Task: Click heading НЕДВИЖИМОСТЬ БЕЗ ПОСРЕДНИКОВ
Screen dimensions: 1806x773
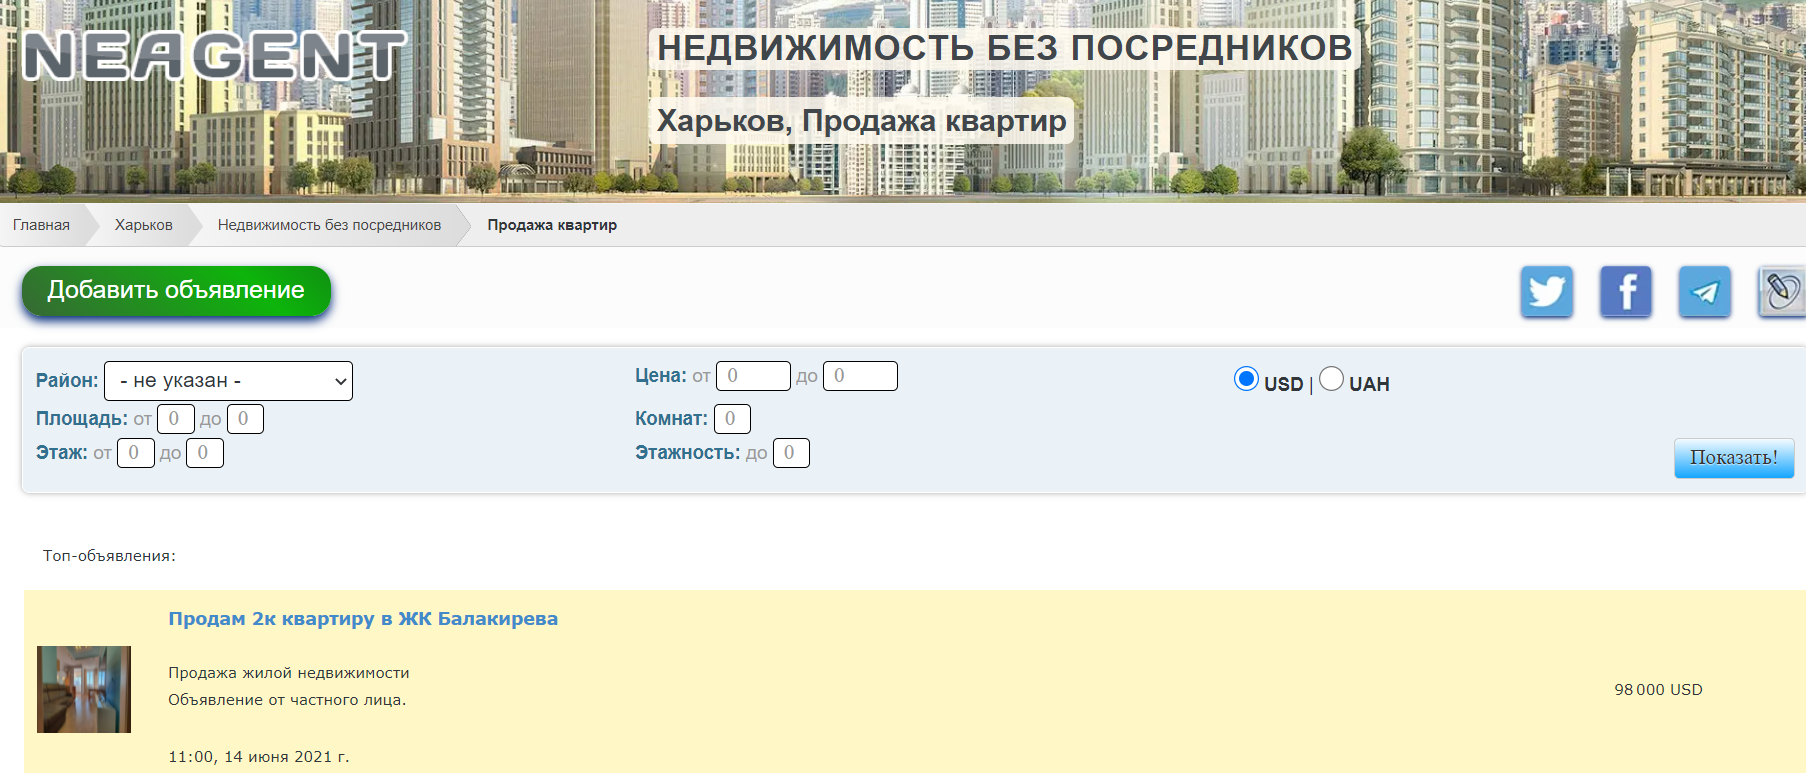Action: coord(1005,48)
